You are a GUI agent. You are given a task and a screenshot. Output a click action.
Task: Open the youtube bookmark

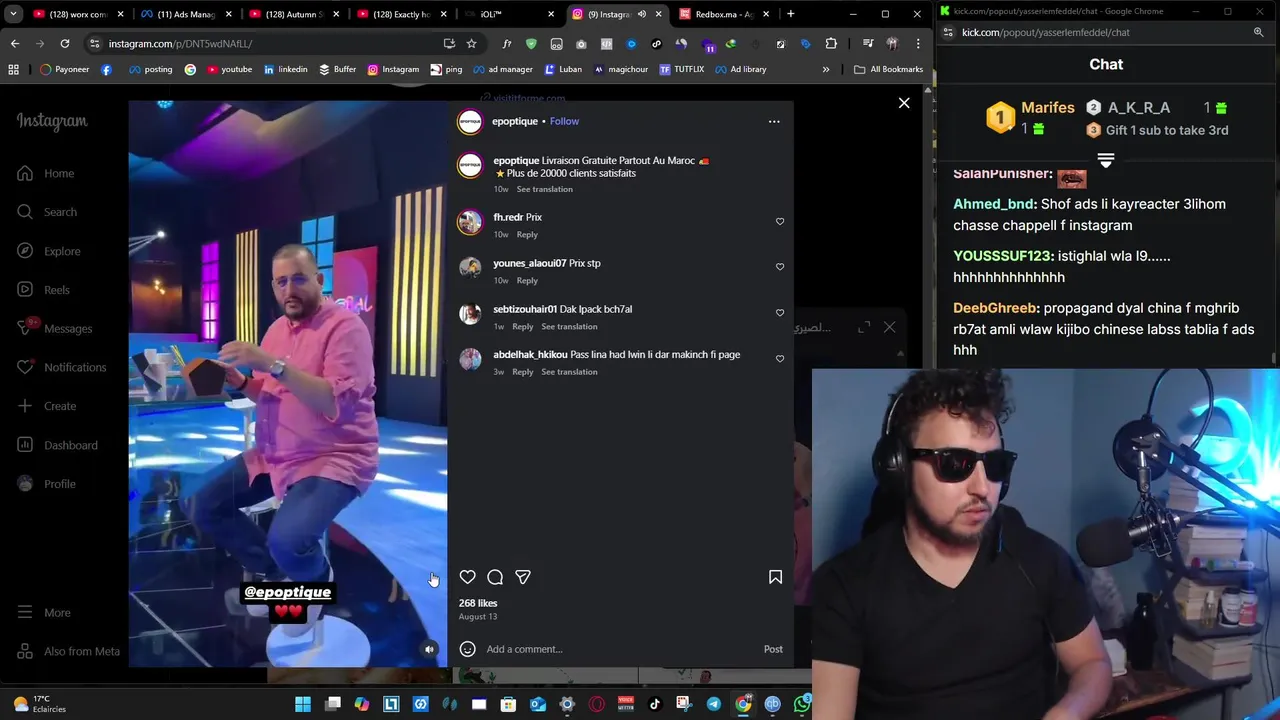(229, 69)
